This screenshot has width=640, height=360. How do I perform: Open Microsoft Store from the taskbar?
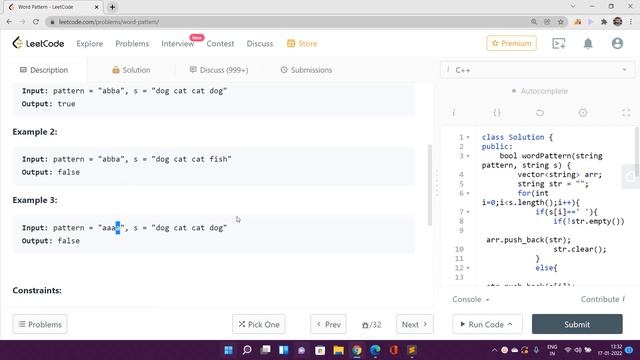point(320,350)
